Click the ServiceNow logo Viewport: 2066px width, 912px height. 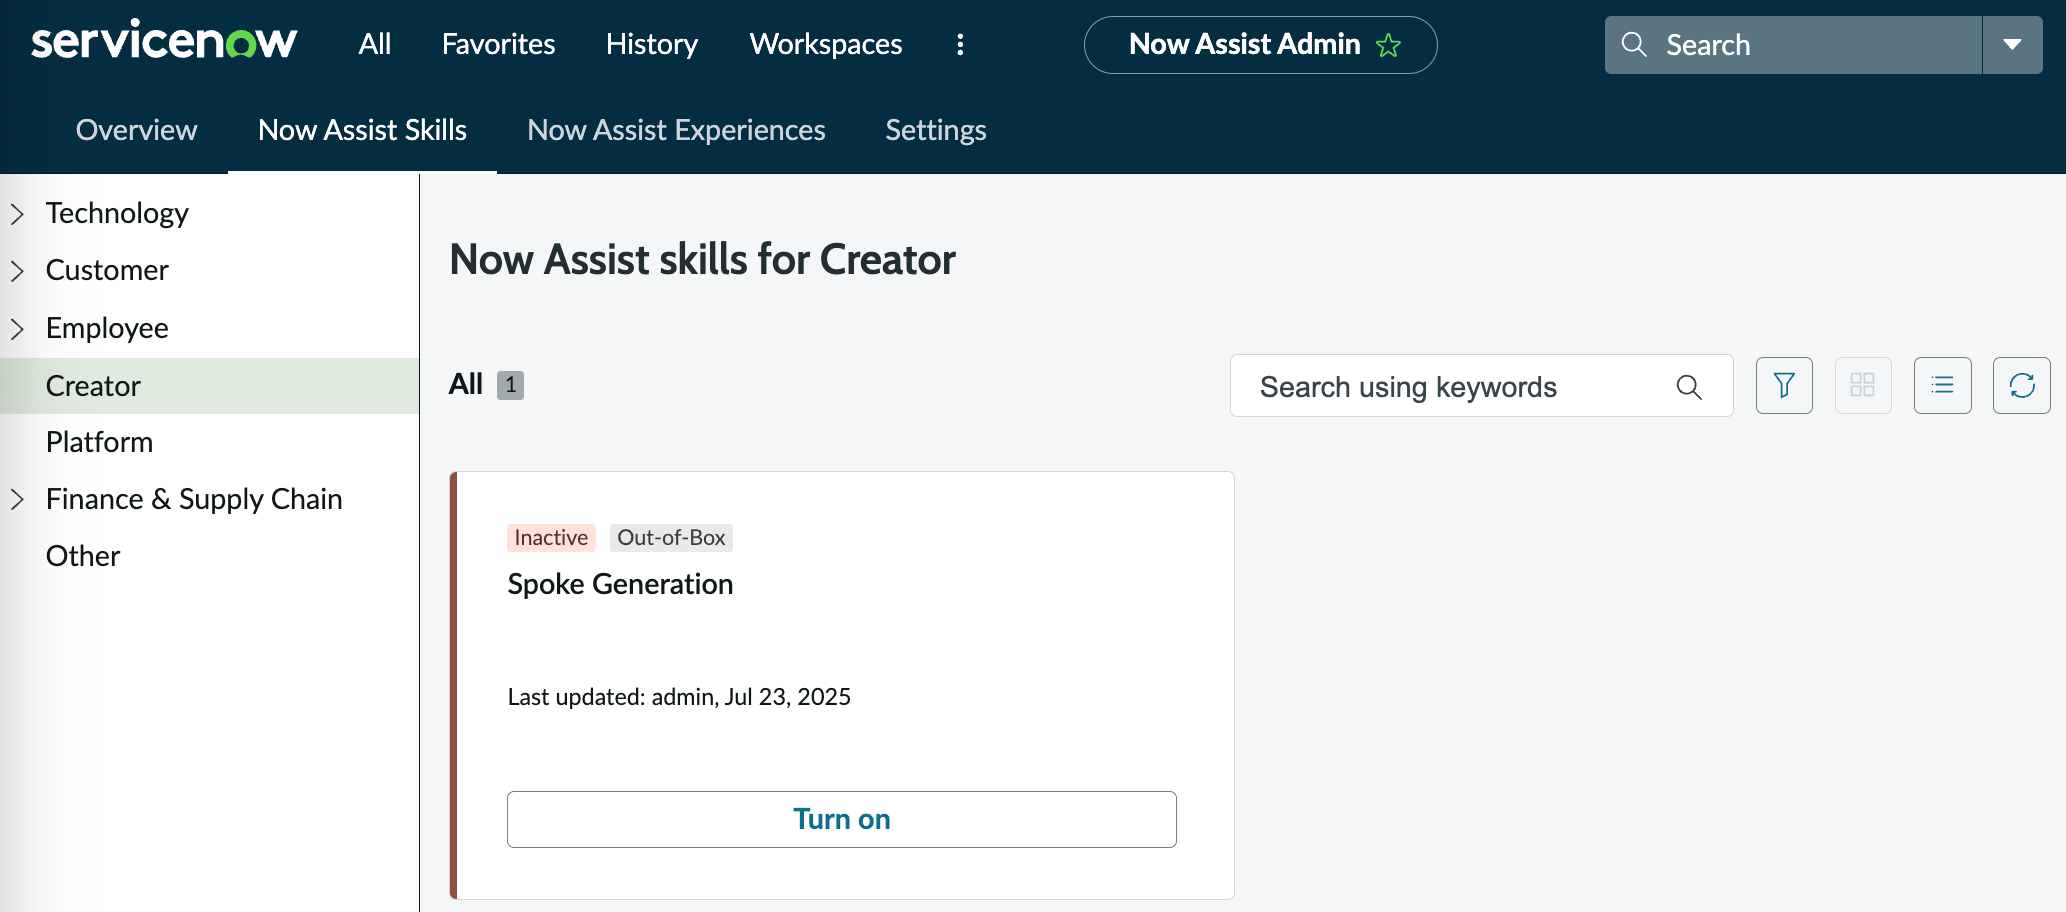click(164, 42)
